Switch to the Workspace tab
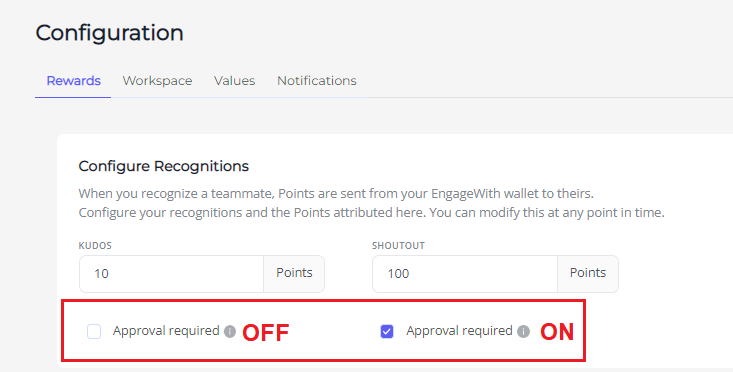Image resolution: width=733 pixels, height=372 pixels. point(158,81)
